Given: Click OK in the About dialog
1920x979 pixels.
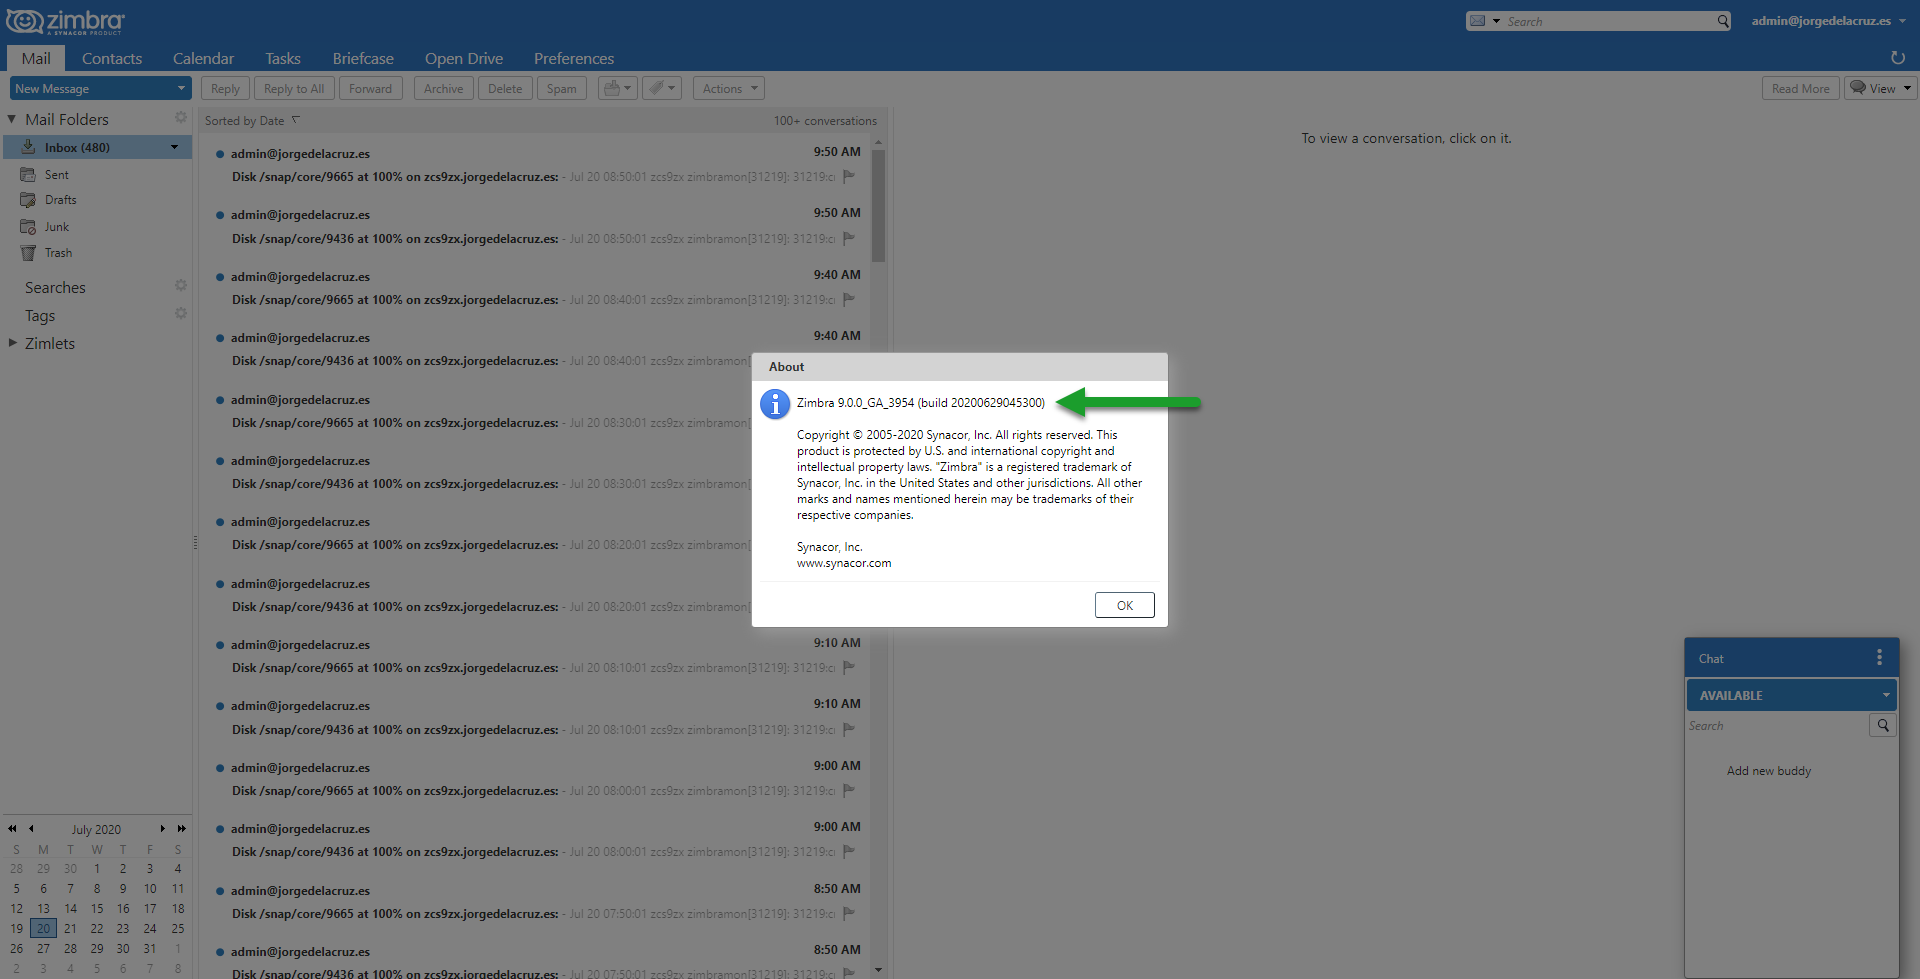Looking at the screenshot, I should (x=1125, y=605).
